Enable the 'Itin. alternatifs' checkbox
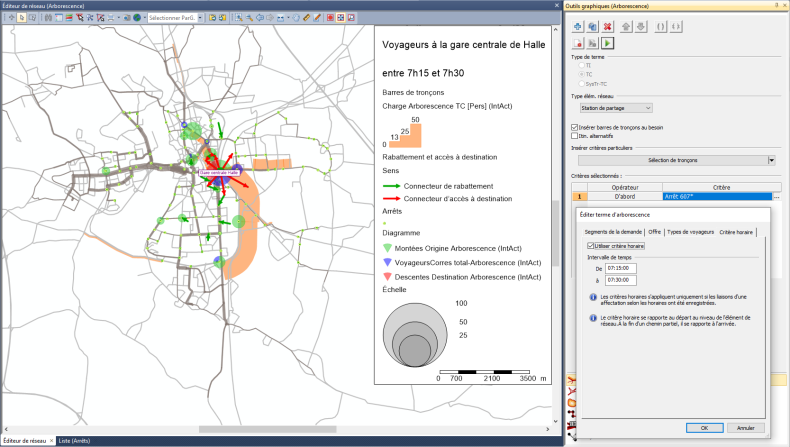Viewport: 790px width, 447px height. tap(574, 136)
